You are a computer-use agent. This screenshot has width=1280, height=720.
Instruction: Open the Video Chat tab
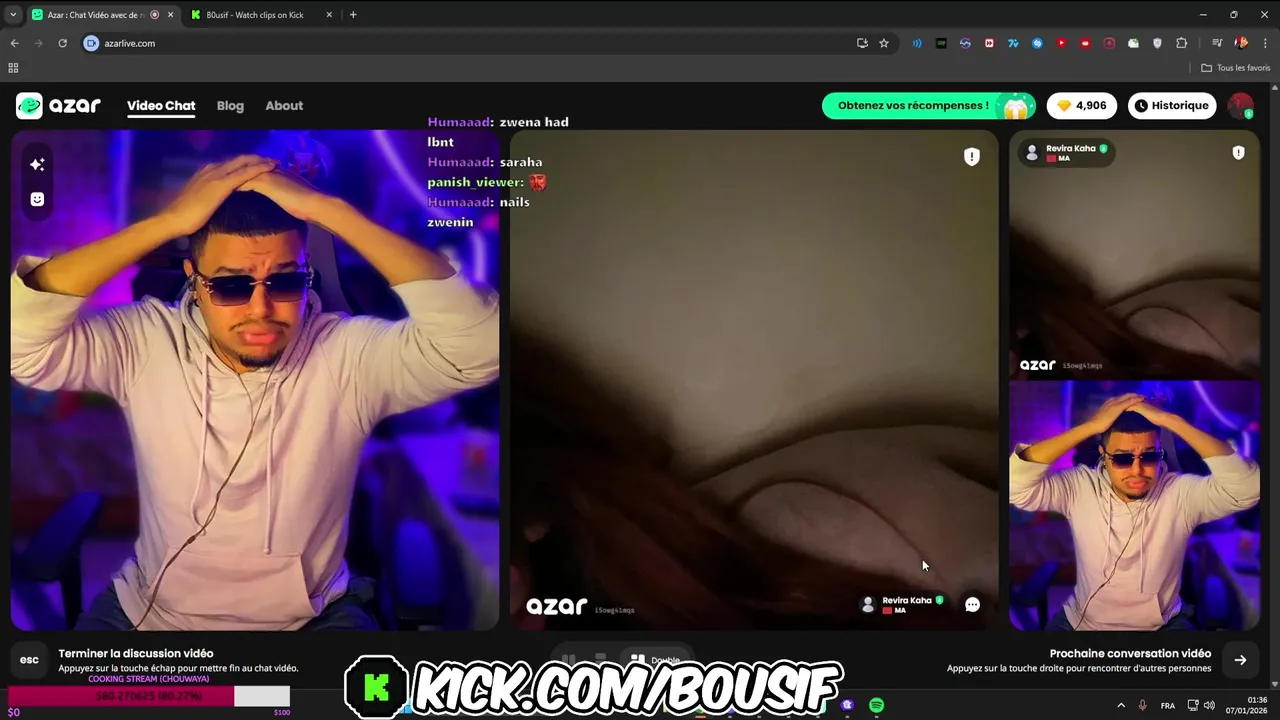click(x=161, y=106)
